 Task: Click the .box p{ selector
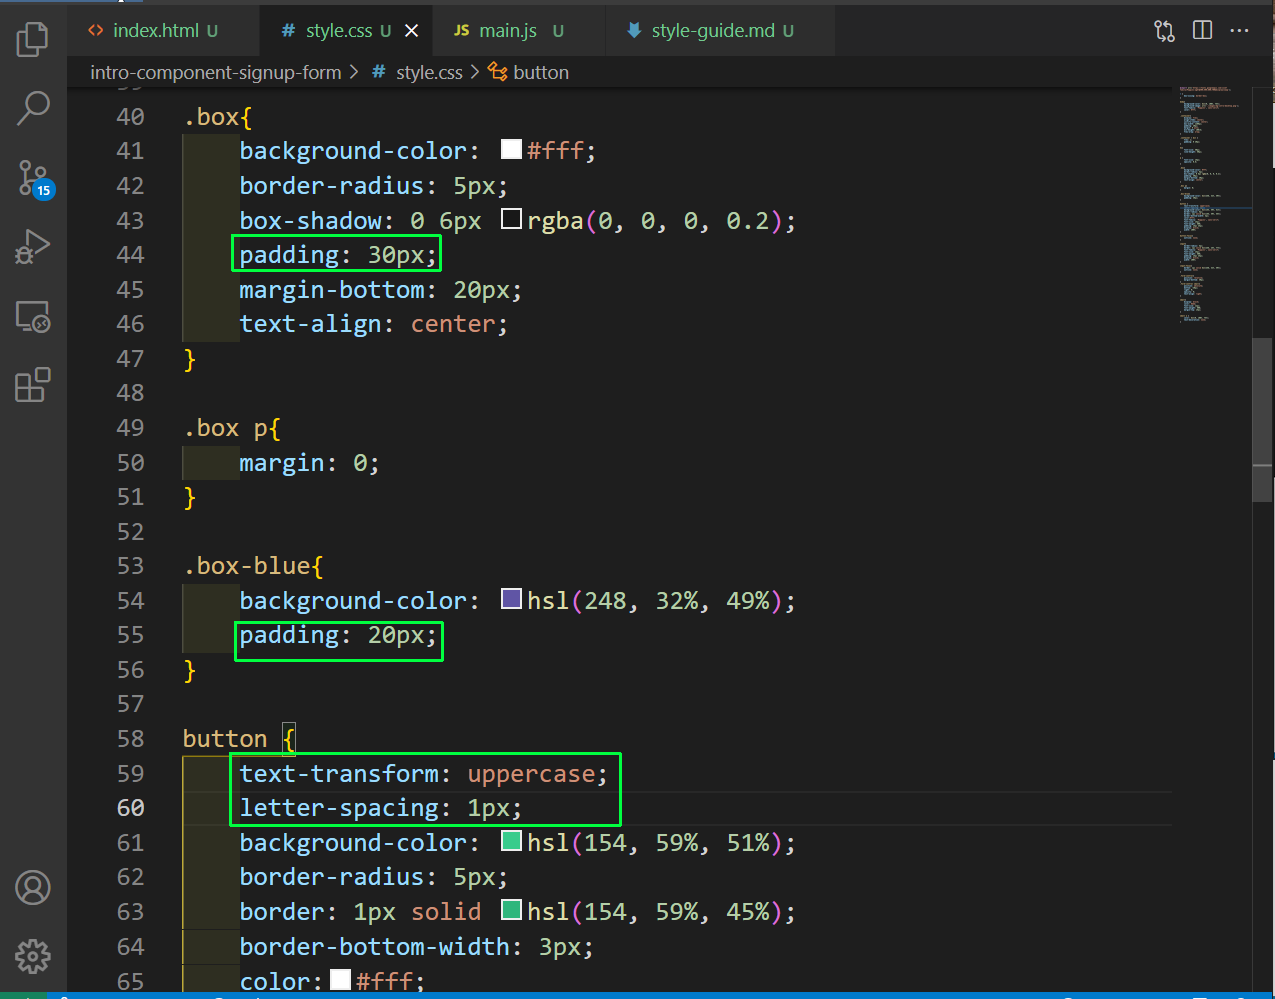[x=232, y=428]
